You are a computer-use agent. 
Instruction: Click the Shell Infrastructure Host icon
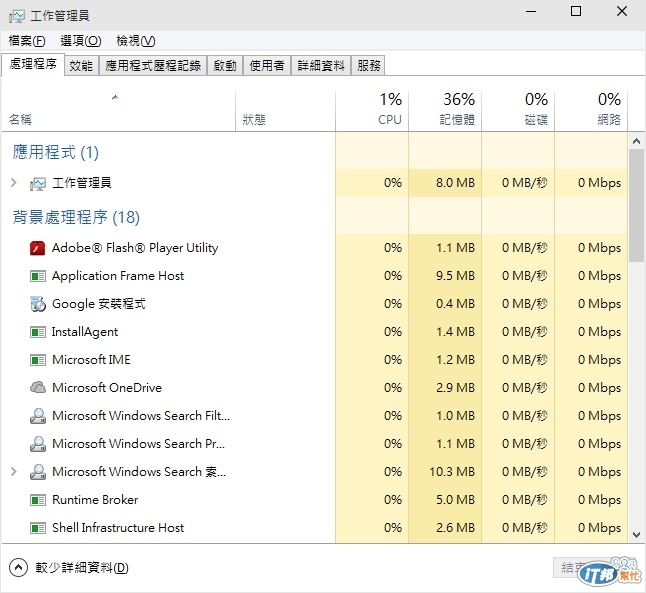[x=38, y=528]
